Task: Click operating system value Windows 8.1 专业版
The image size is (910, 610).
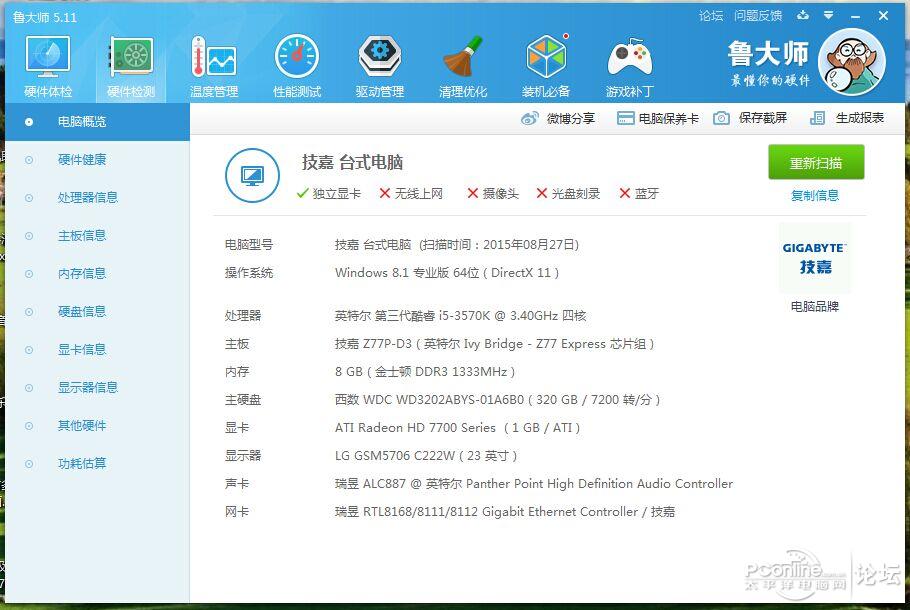Action: 447,273
